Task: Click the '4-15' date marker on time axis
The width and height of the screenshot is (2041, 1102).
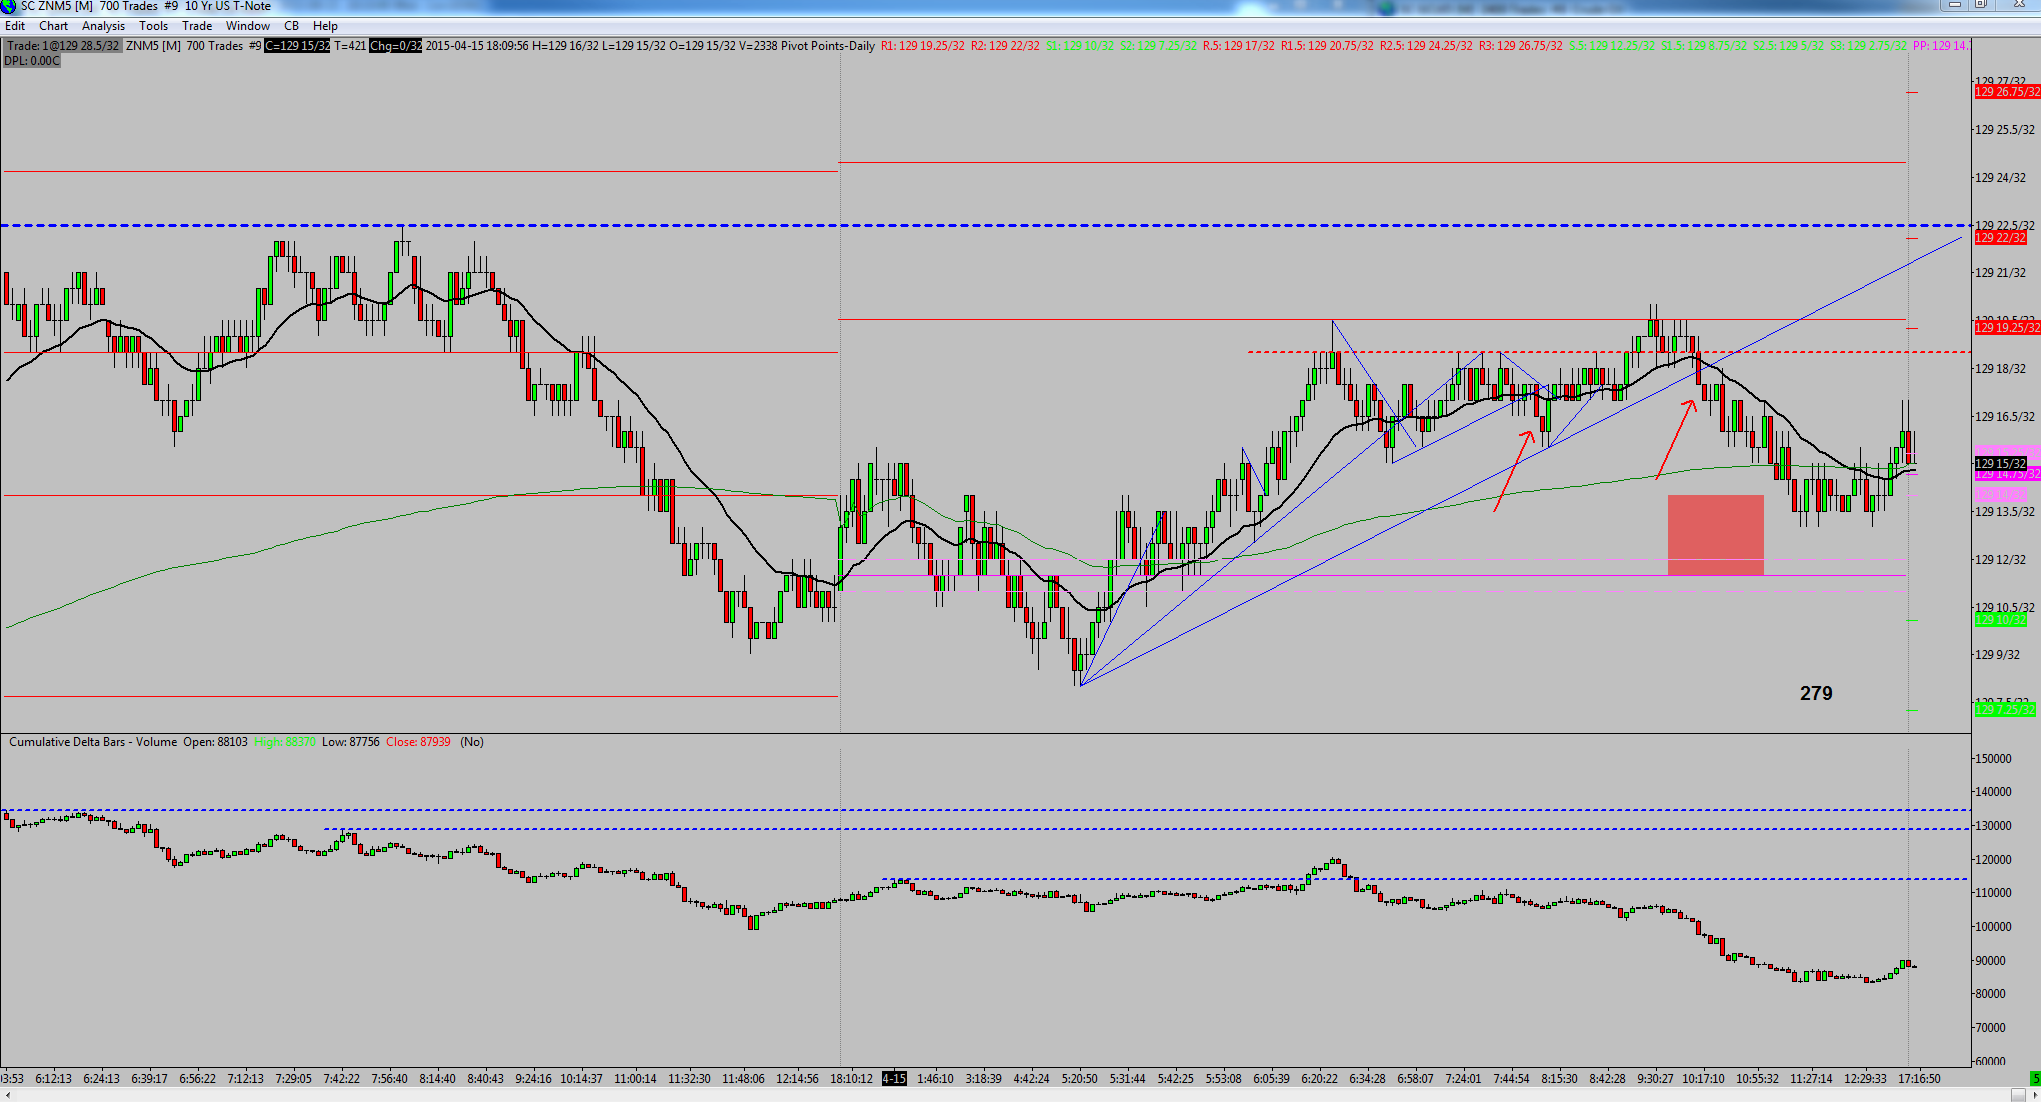Action: click(x=894, y=1079)
